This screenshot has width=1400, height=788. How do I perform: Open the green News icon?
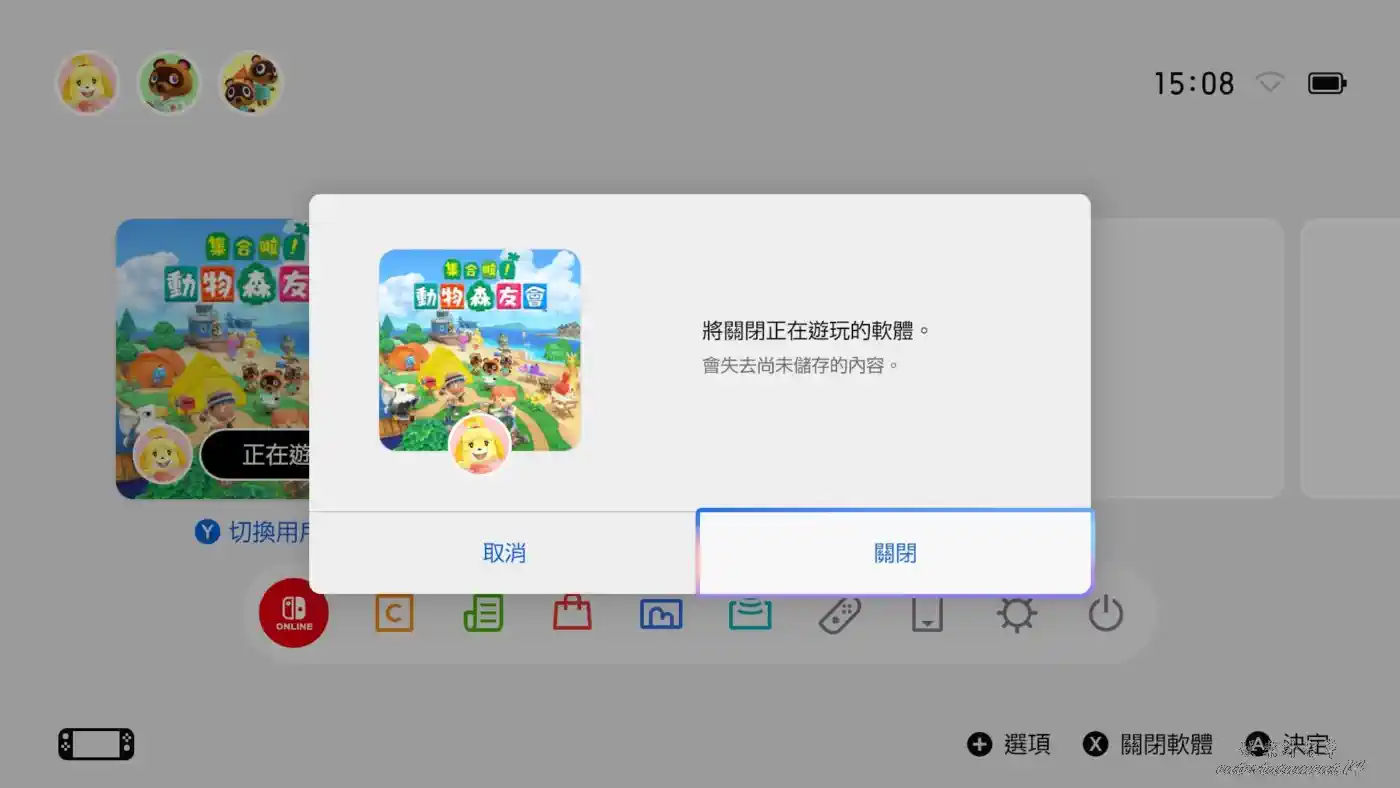click(x=483, y=613)
